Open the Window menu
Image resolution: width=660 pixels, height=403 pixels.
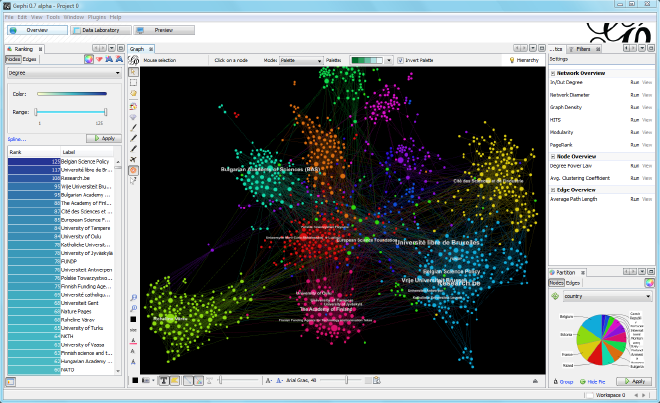pos(74,17)
